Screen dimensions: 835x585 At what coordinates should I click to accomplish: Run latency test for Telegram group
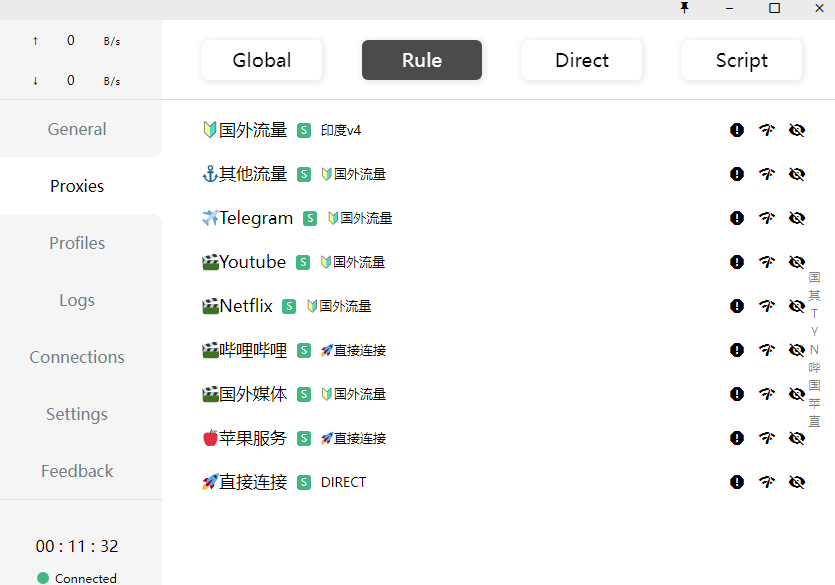767,218
